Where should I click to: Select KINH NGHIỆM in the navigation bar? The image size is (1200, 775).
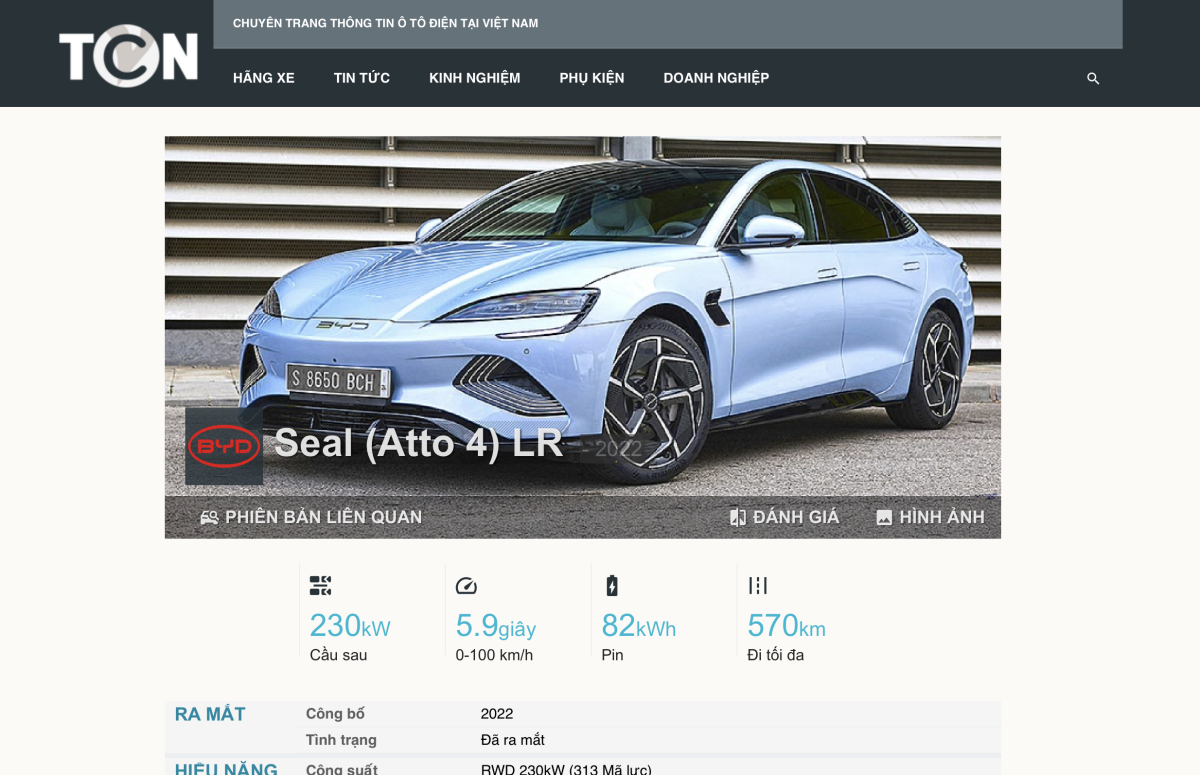point(475,78)
